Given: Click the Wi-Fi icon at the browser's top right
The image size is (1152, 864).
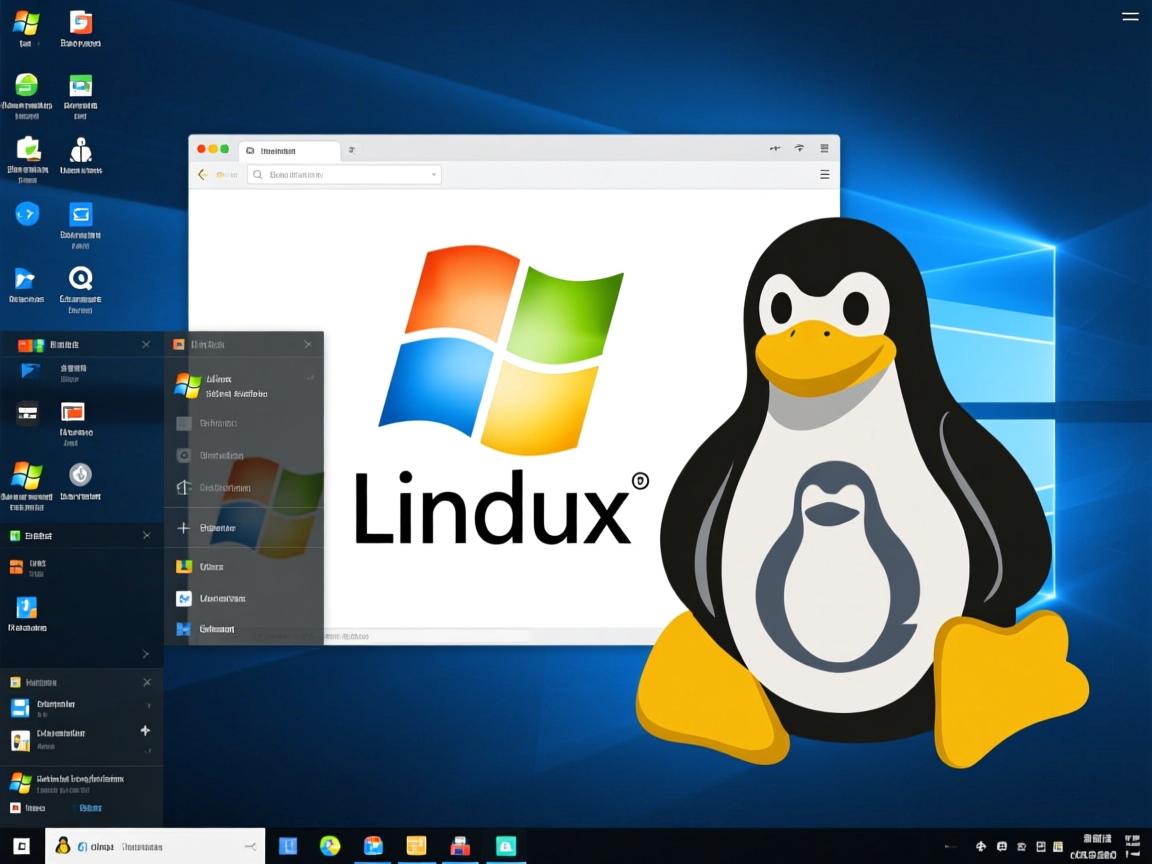Looking at the screenshot, I should point(799,148).
